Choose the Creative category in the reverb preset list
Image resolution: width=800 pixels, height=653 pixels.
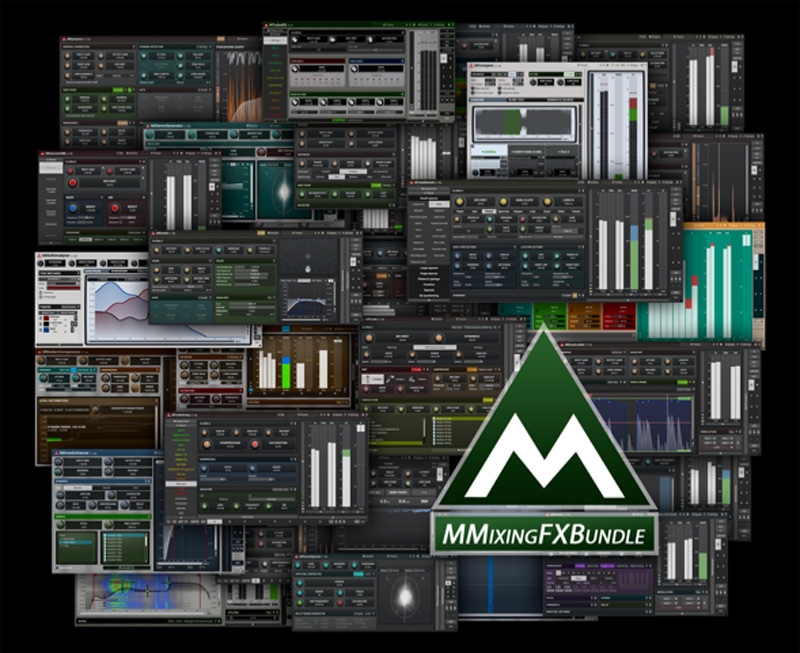tap(429, 285)
